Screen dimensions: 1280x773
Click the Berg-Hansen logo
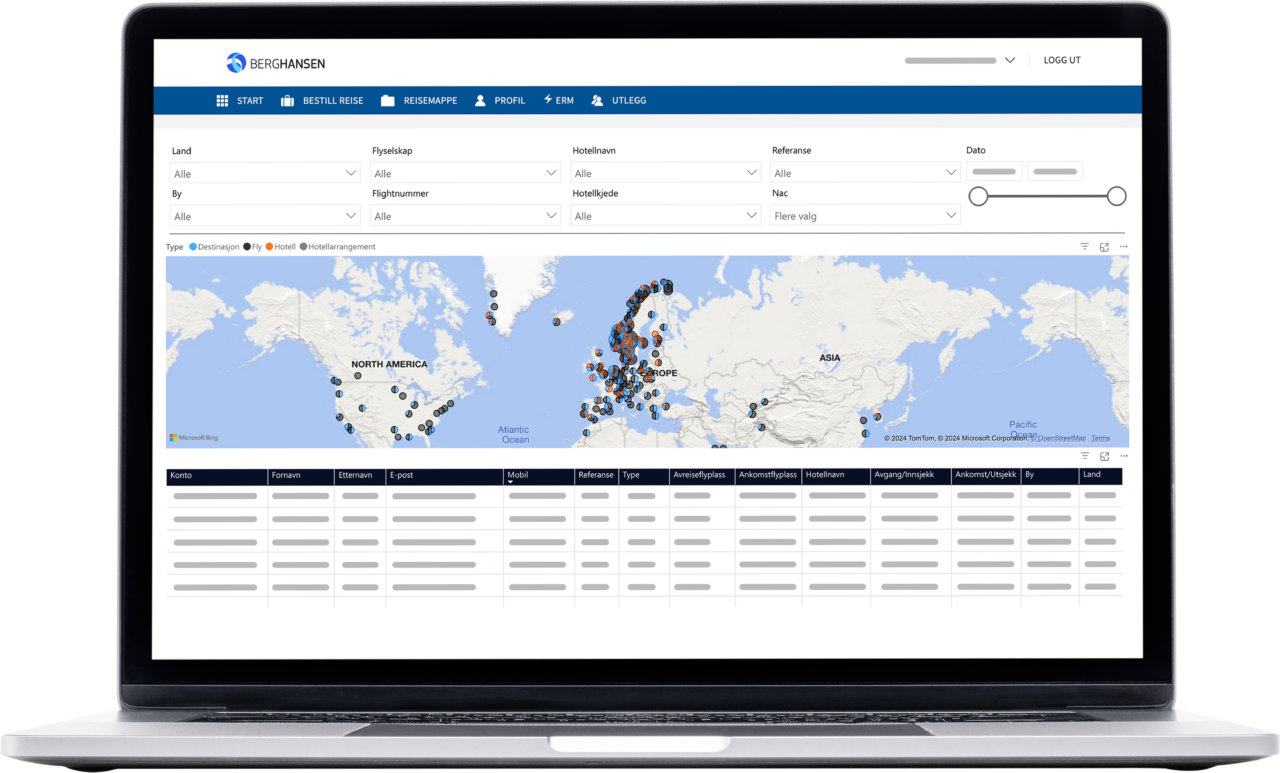[x=275, y=63]
